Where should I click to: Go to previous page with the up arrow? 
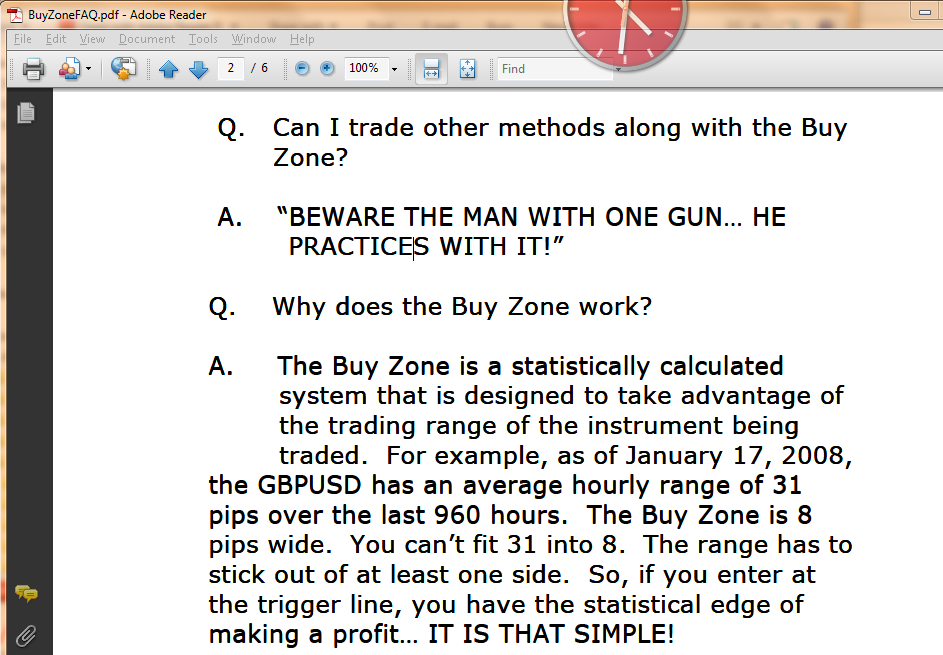[169, 69]
